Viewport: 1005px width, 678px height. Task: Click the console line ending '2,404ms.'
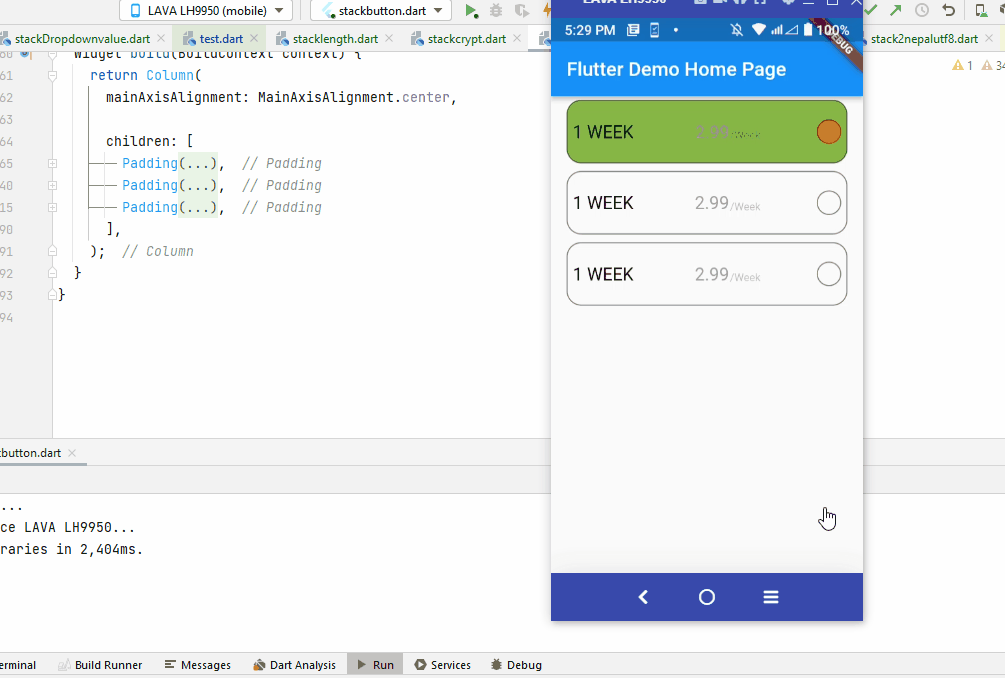(x=71, y=550)
